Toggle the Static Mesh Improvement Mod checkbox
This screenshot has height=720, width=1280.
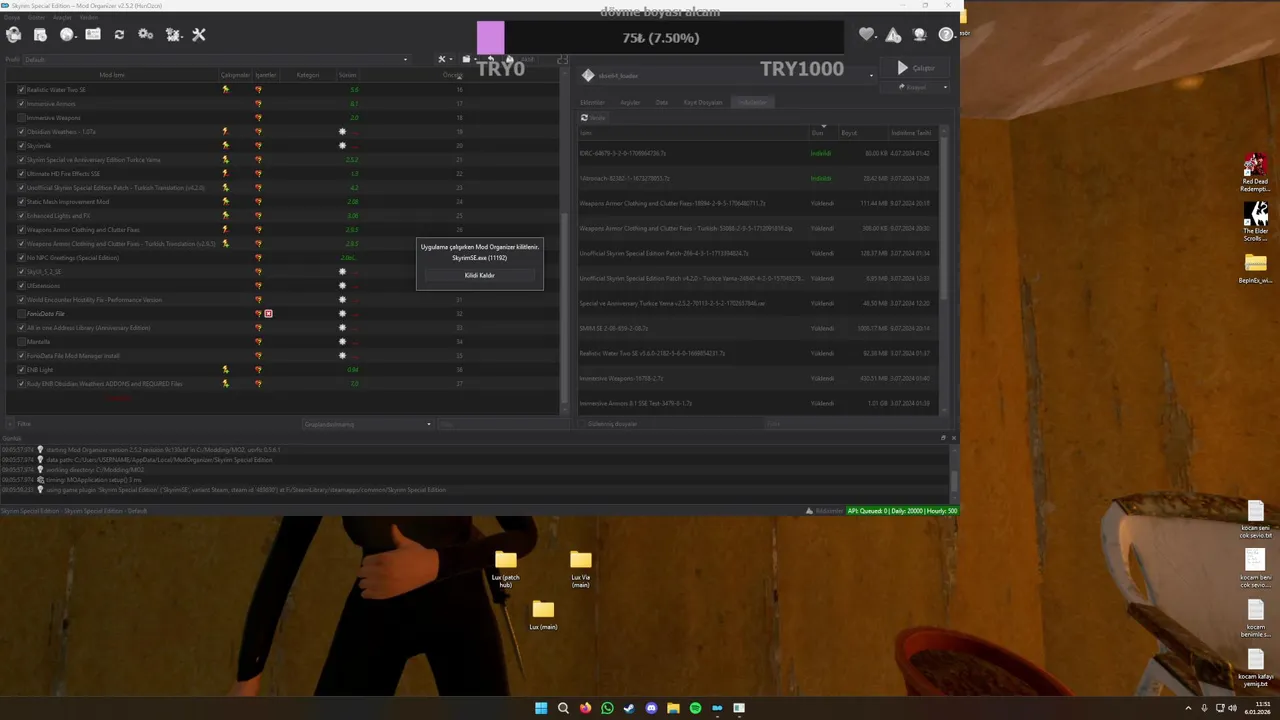(x=21, y=202)
